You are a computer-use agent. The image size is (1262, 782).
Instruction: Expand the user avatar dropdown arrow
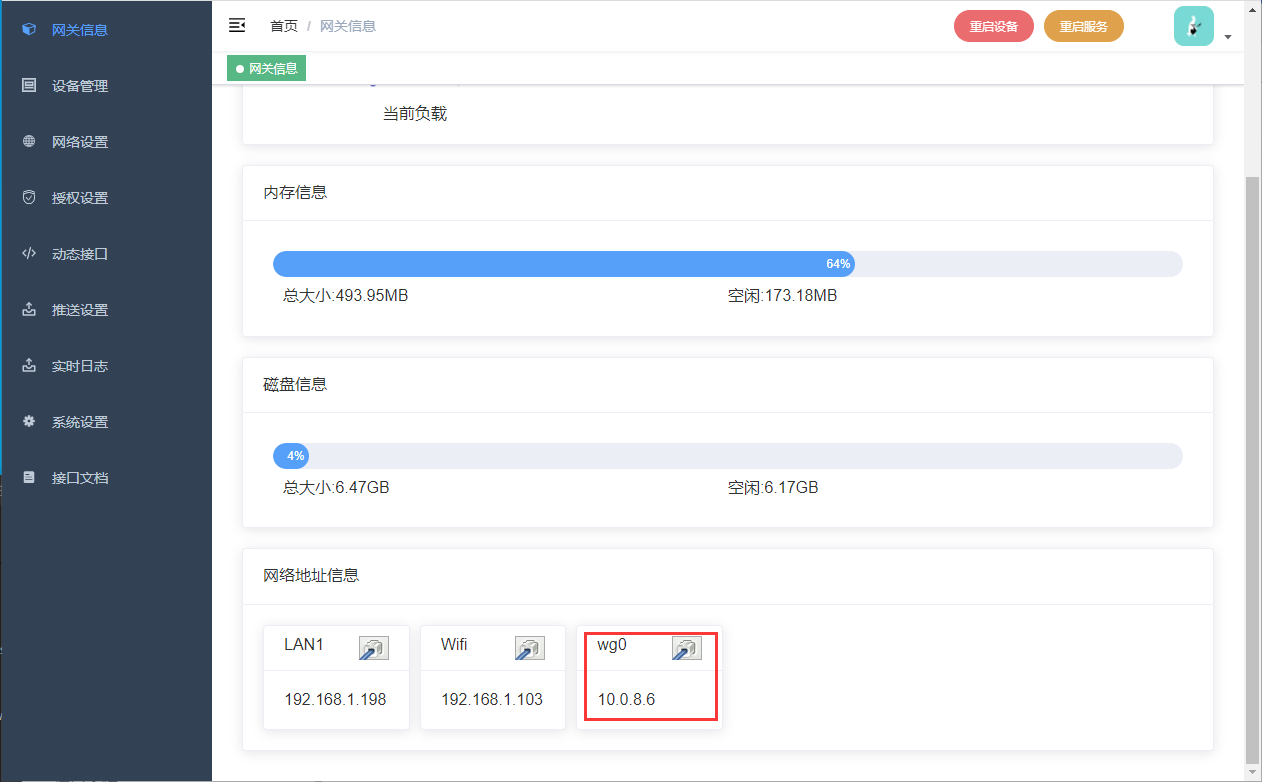pos(1227,37)
